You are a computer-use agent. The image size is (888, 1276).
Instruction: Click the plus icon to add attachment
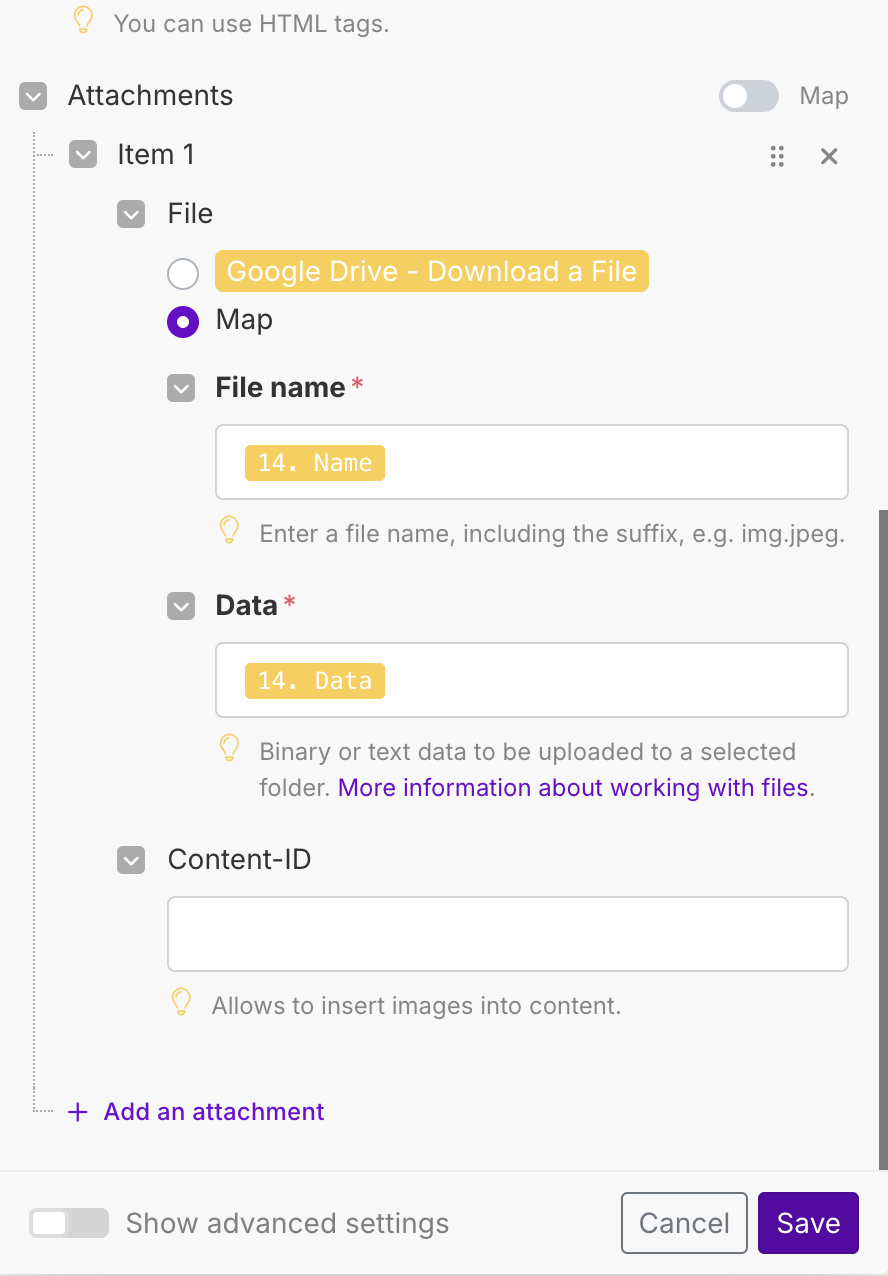click(78, 1112)
